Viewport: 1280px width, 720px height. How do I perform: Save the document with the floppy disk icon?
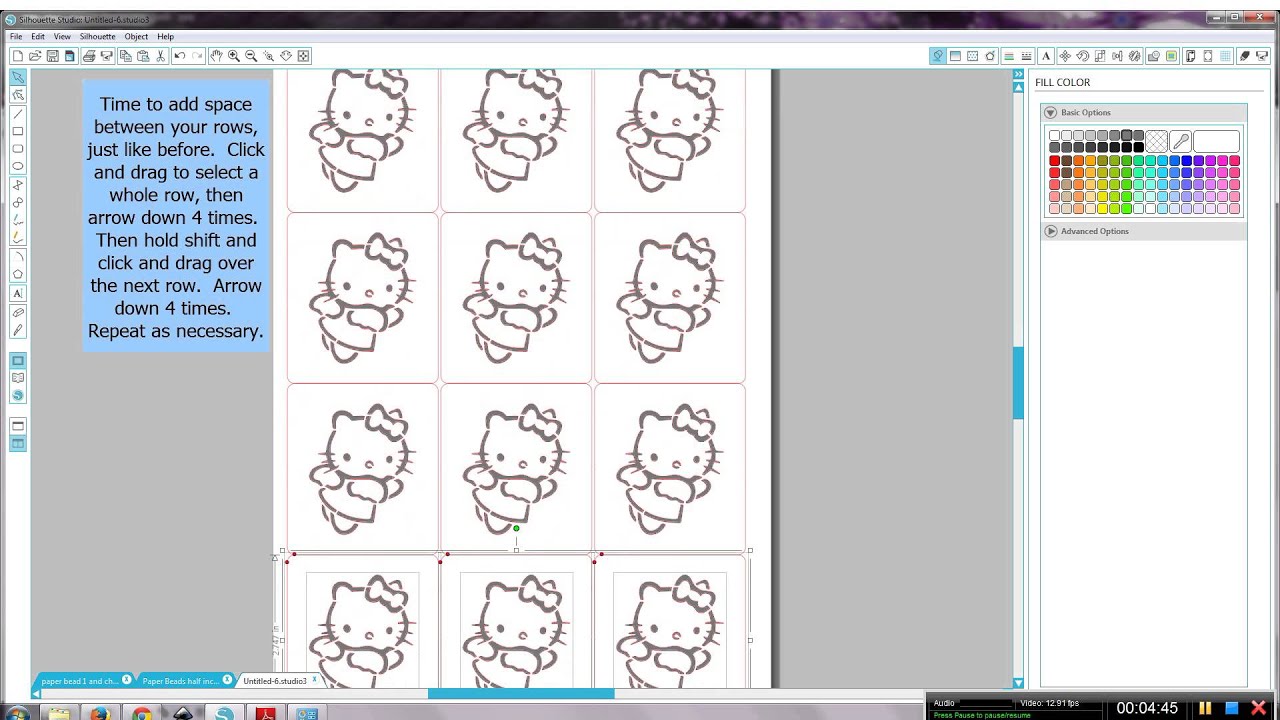coord(52,56)
